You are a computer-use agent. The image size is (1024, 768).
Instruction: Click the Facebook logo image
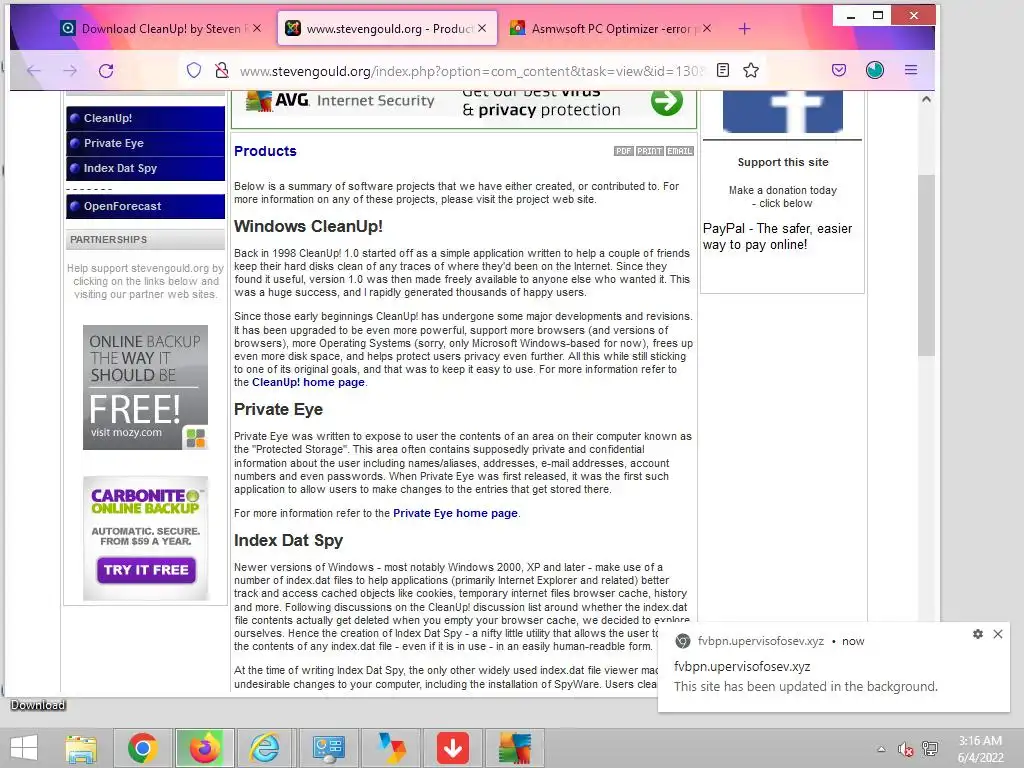point(782,112)
